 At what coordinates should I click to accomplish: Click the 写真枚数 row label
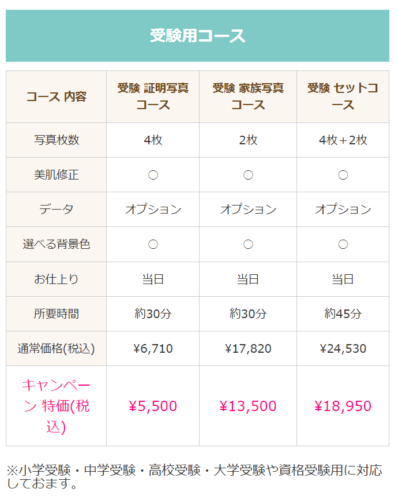[56, 140]
